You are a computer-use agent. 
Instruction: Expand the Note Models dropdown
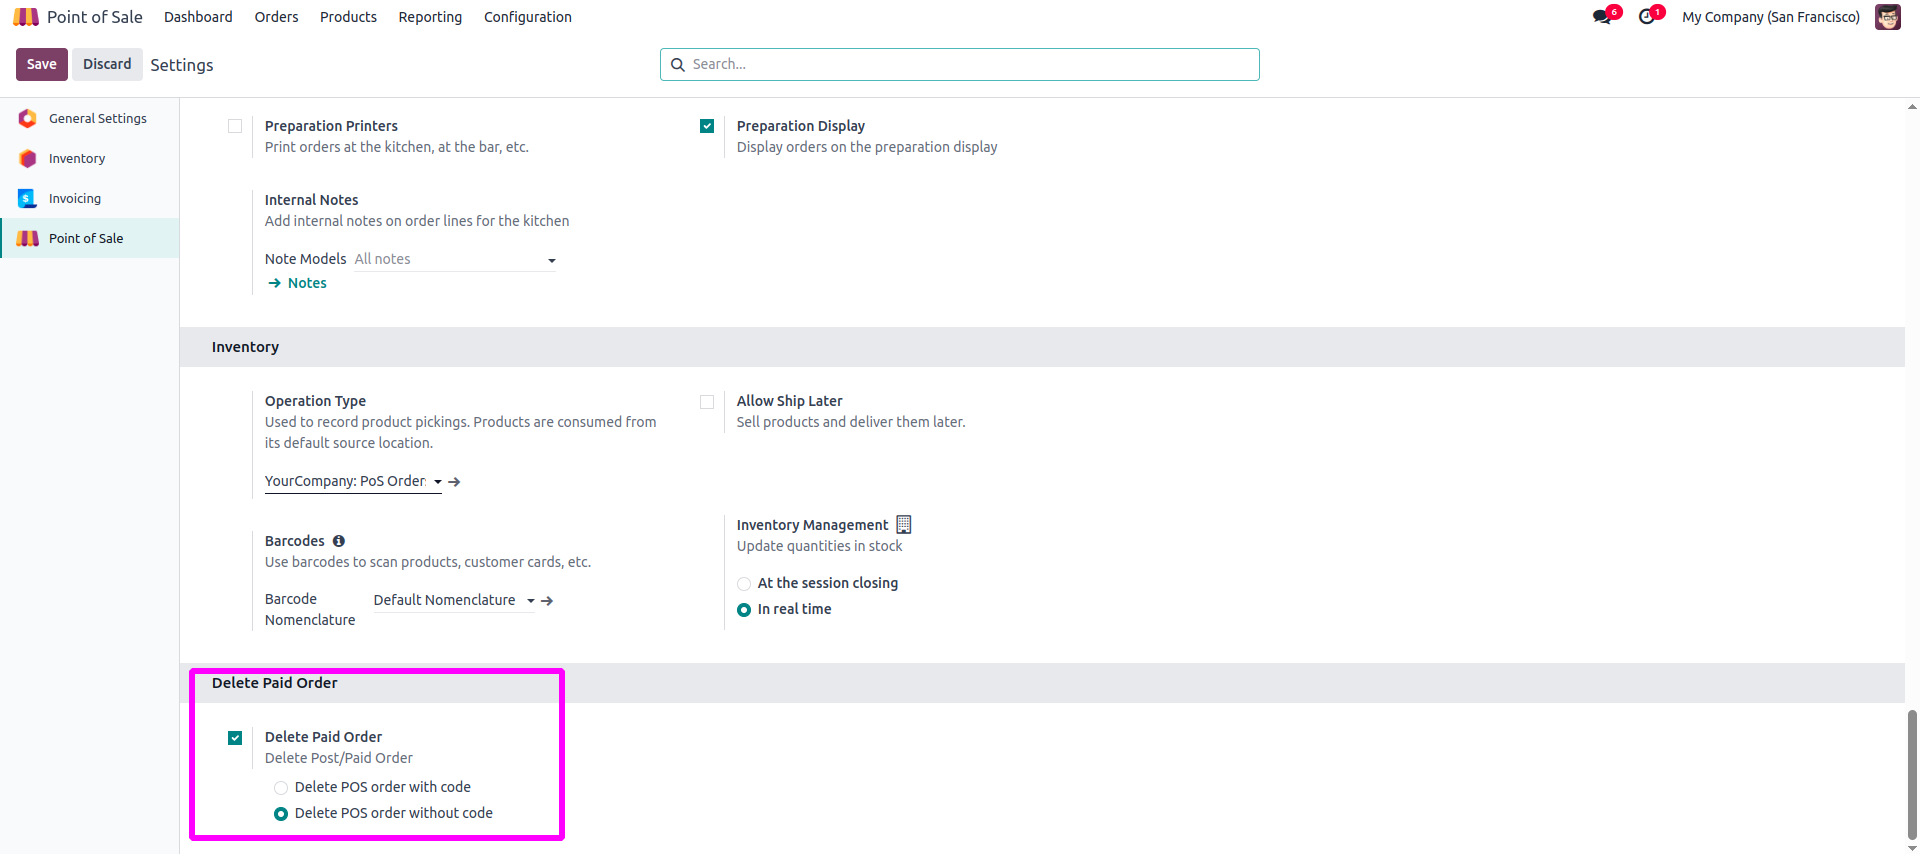coord(455,260)
